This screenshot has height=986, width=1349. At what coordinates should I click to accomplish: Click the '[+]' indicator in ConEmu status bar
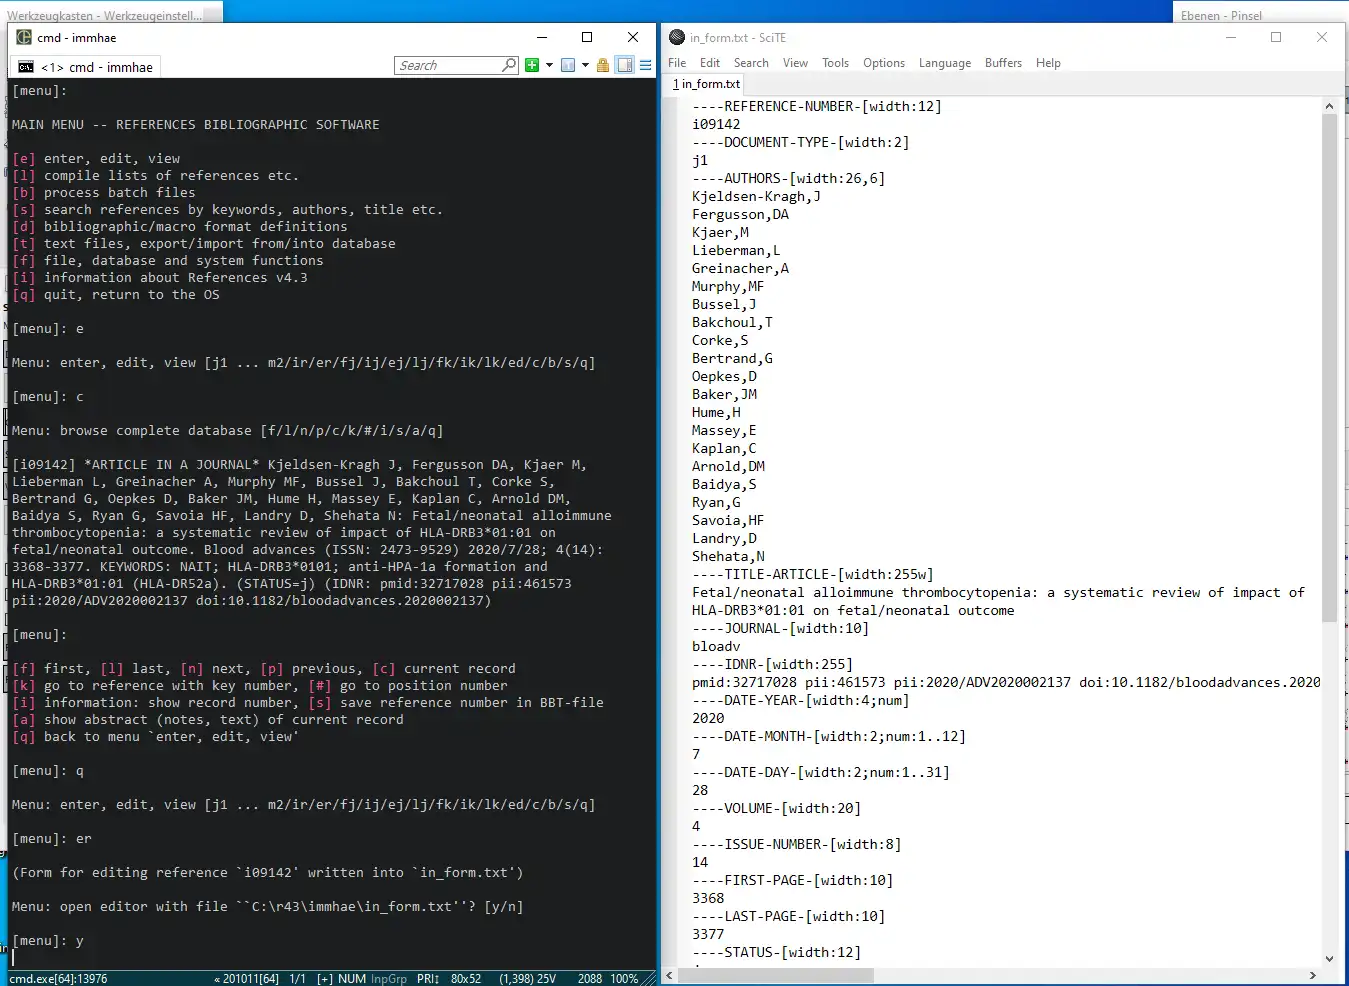click(x=324, y=979)
